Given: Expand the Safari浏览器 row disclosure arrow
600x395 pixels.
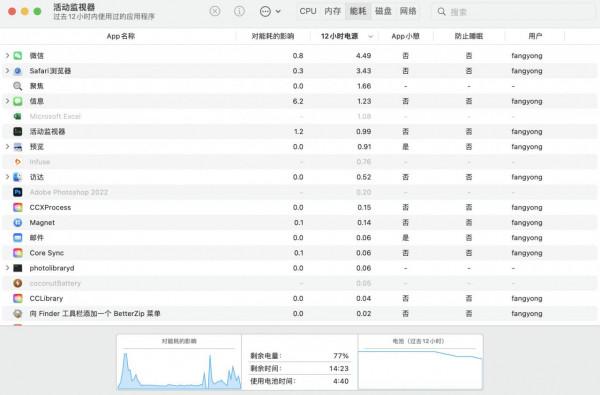Looking at the screenshot, I should tap(7, 71).
